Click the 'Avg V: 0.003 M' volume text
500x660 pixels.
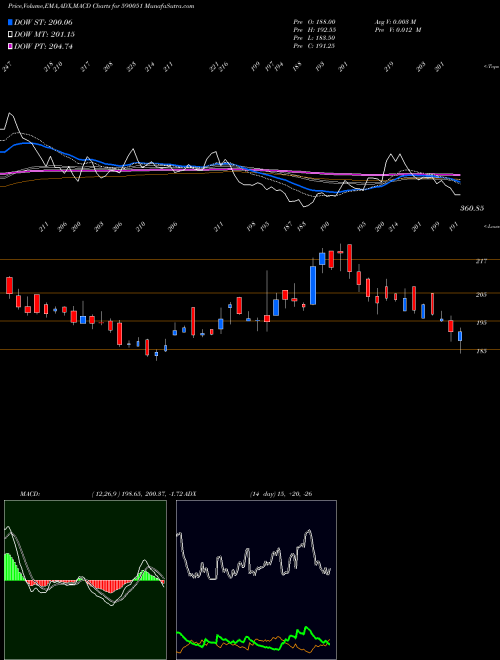tap(395, 22)
